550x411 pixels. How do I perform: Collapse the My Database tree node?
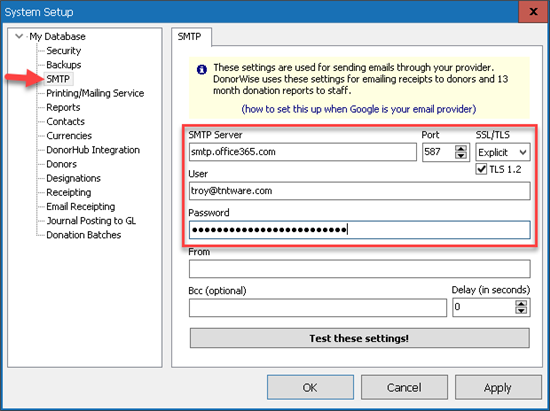click(19, 36)
